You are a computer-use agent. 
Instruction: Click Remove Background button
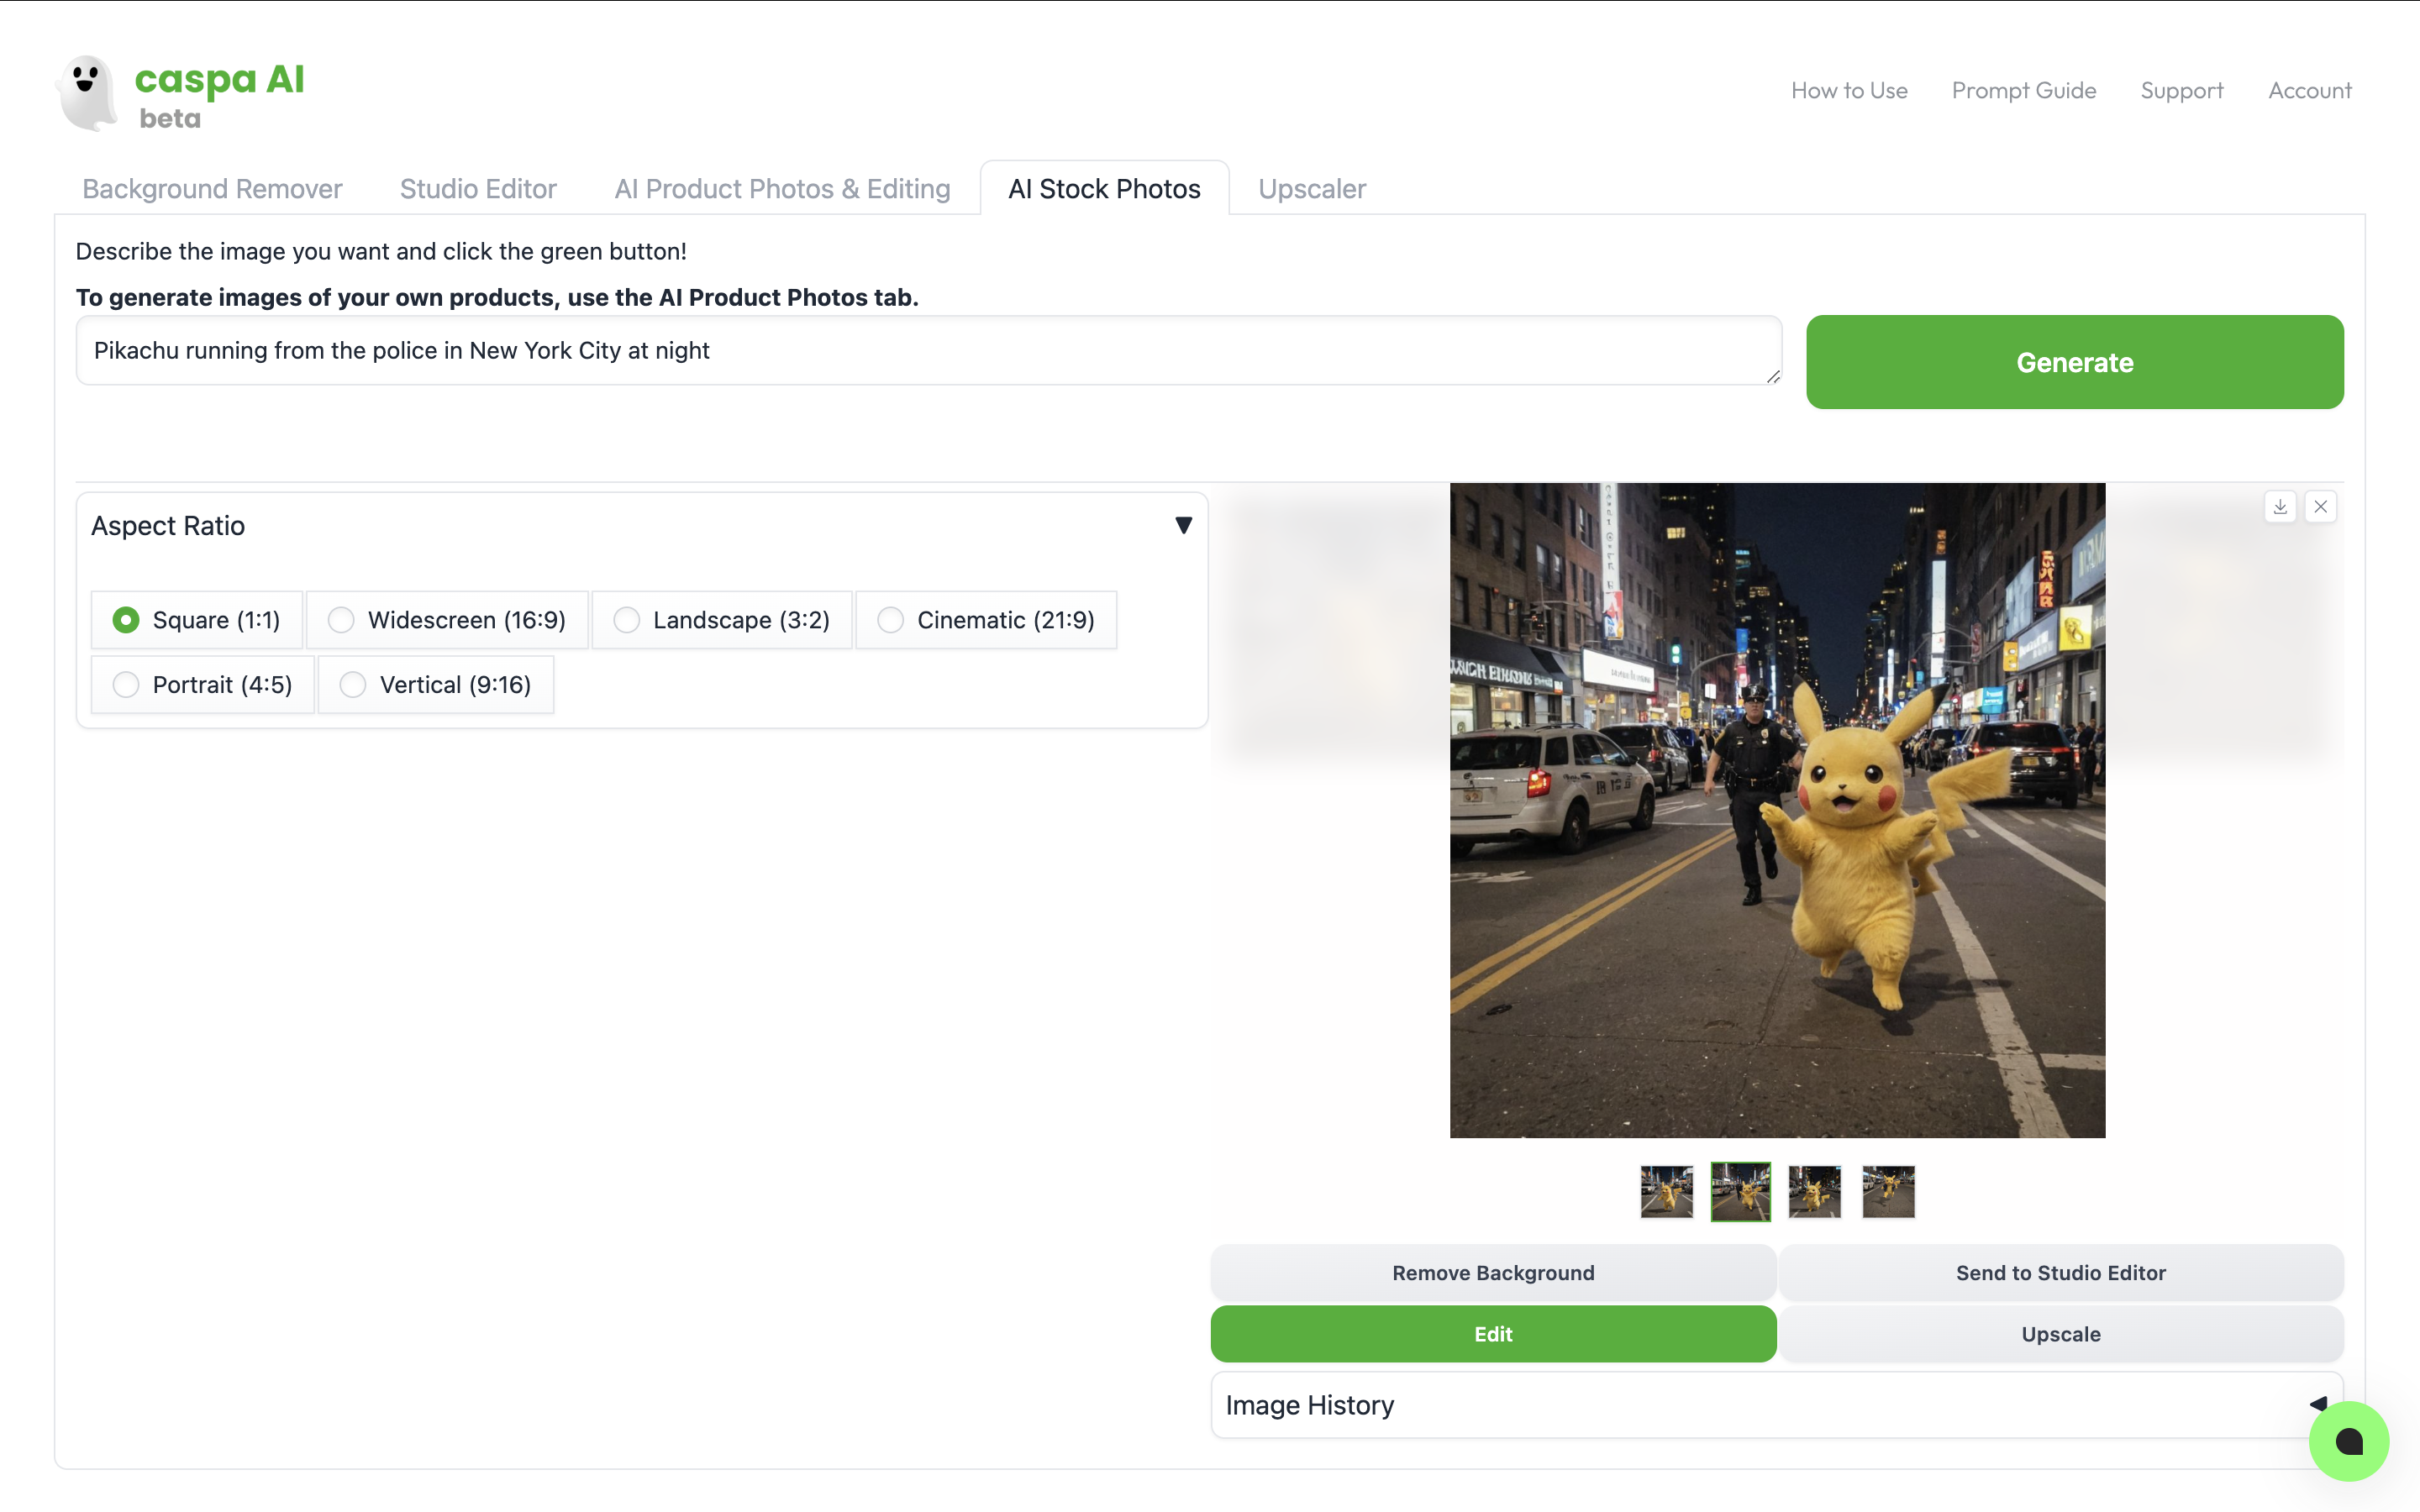tap(1492, 1273)
